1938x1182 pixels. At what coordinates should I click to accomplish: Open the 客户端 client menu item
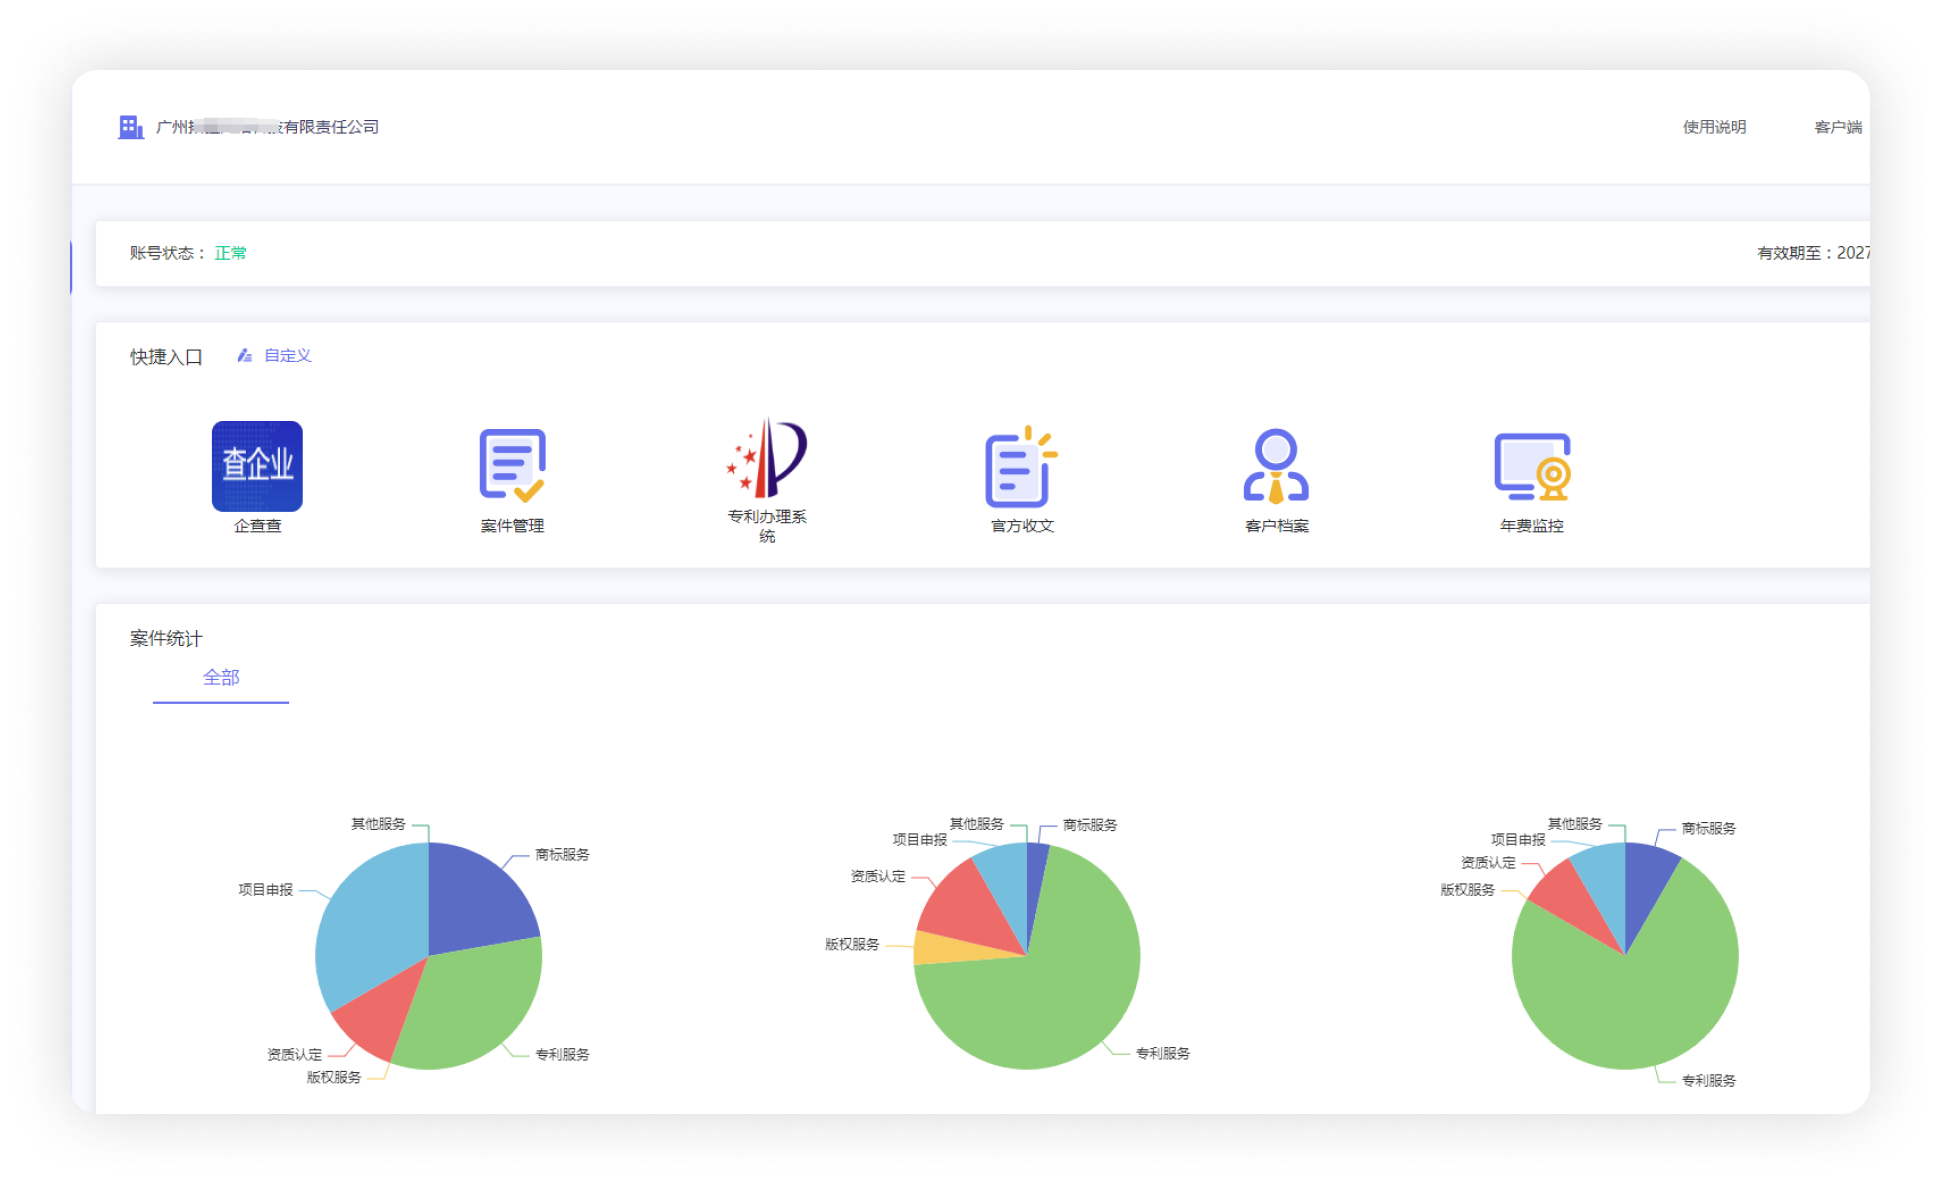(1838, 127)
